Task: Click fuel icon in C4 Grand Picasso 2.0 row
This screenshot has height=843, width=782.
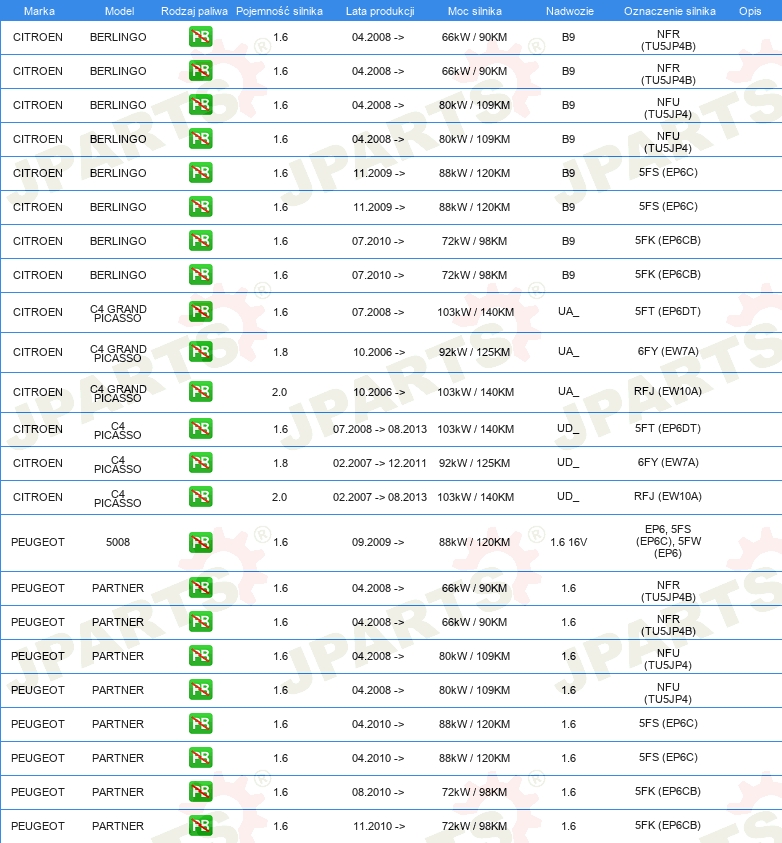Action: pos(200,391)
